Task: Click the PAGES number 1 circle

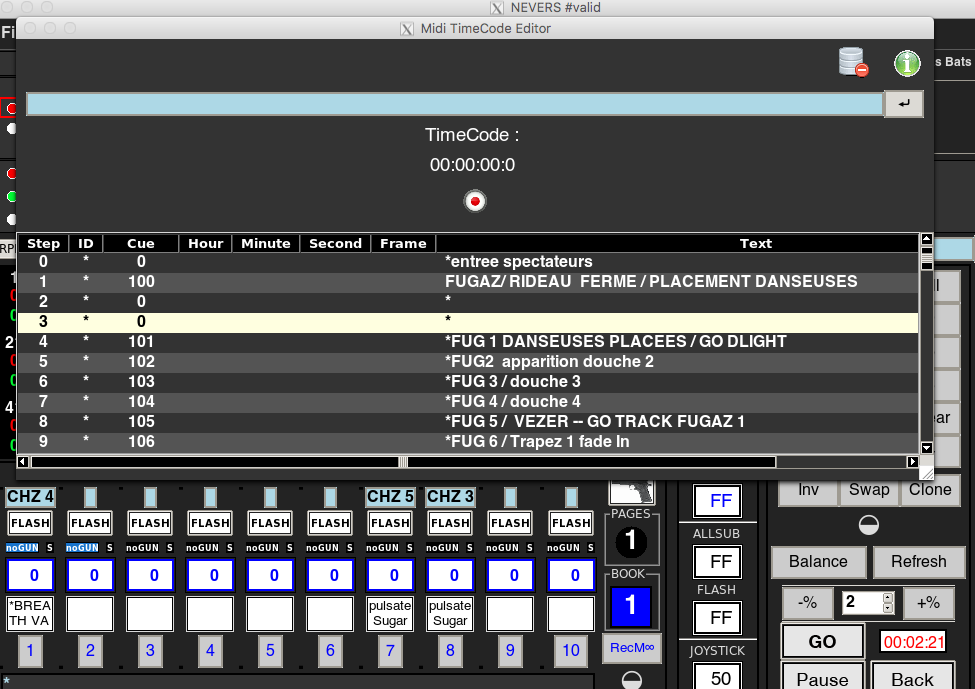Action: click(x=631, y=543)
